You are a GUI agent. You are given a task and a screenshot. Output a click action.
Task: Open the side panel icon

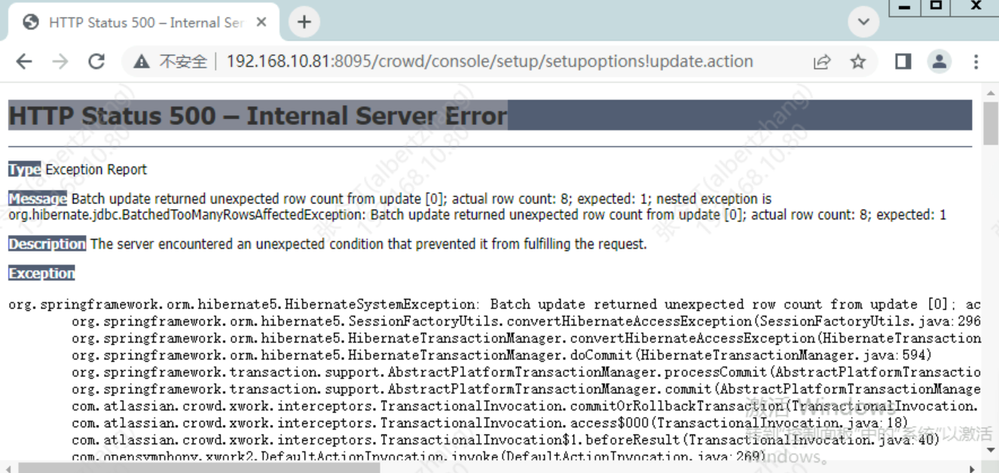903,61
